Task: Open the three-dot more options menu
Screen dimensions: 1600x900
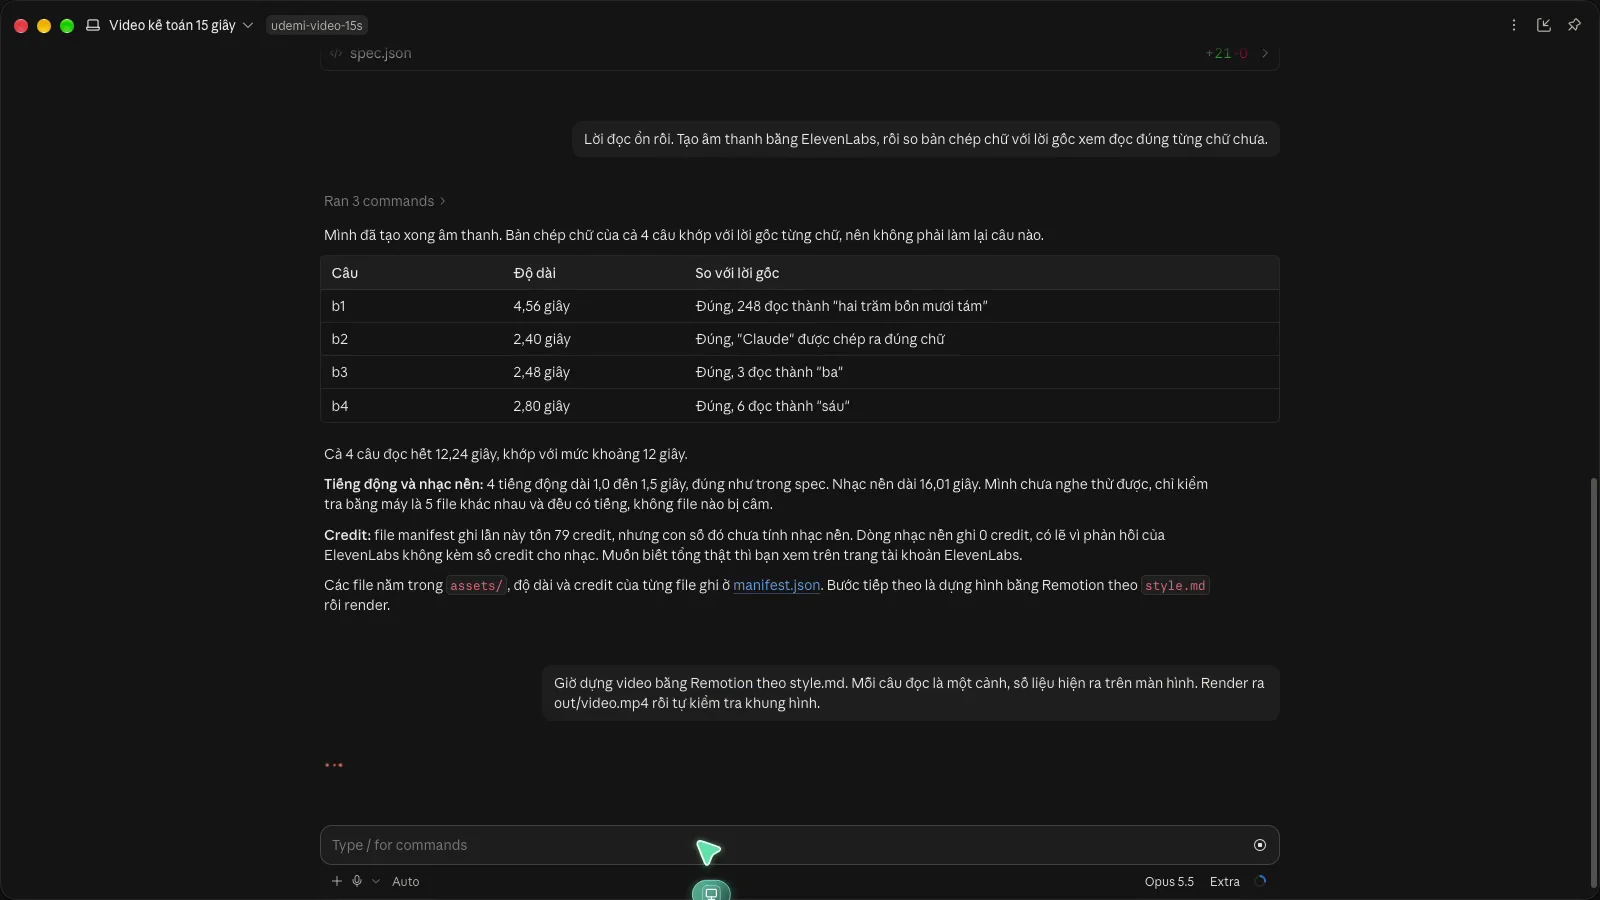Action: tap(1514, 25)
